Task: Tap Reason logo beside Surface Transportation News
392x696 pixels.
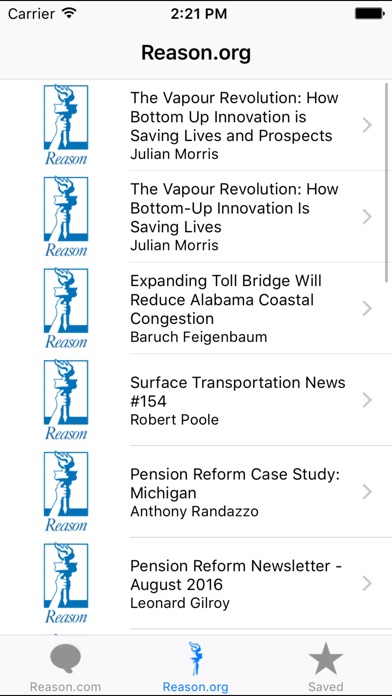Action: [x=66, y=400]
